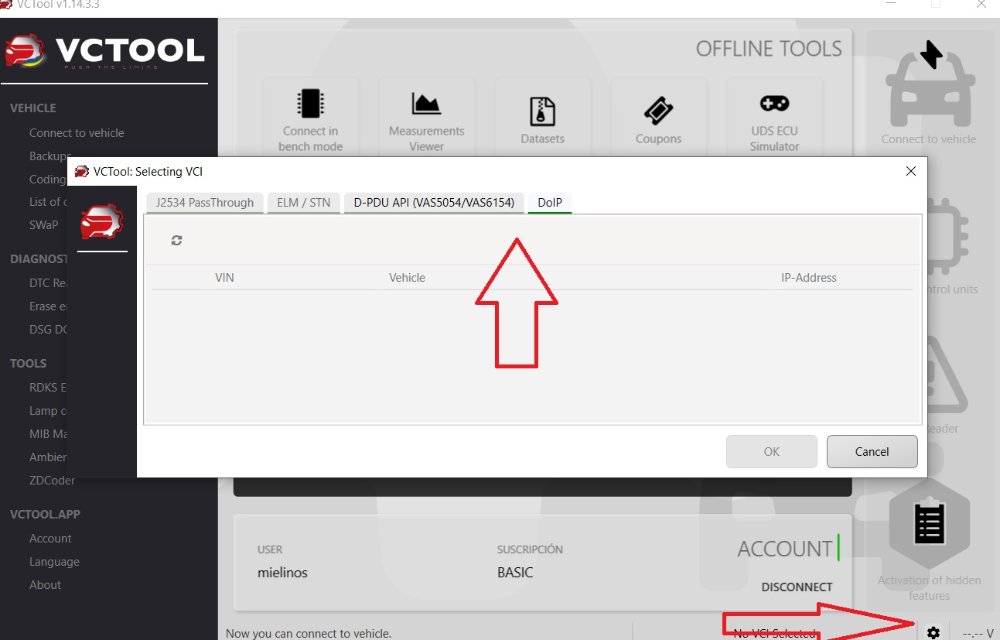Click the IP-Address column header
The height and width of the screenshot is (640, 1000).
pos(809,278)
